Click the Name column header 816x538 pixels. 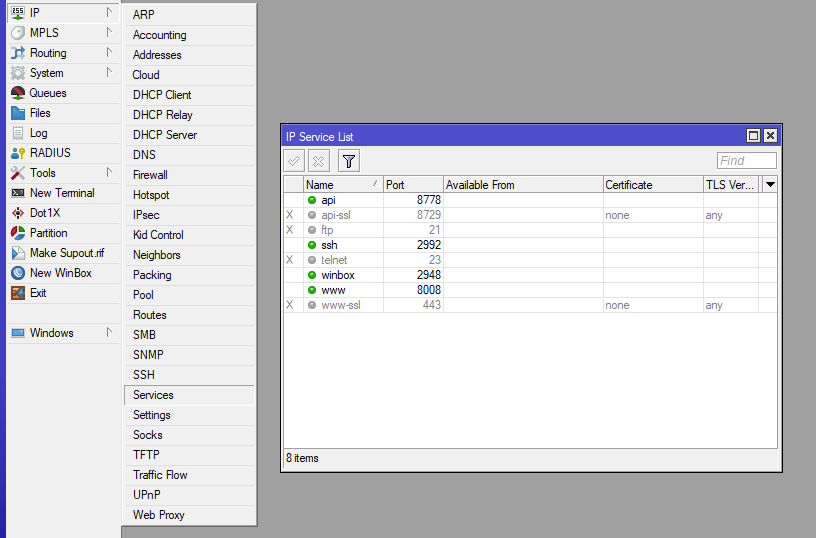[342, 185]
